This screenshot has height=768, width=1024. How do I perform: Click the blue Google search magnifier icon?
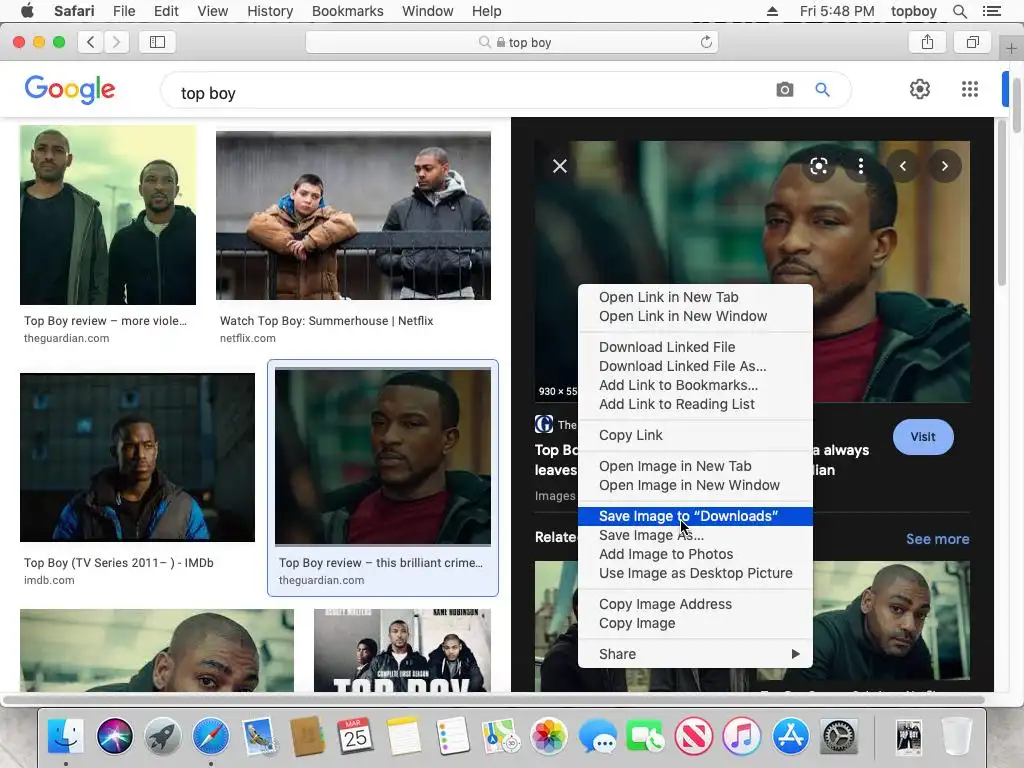(822, 89)
